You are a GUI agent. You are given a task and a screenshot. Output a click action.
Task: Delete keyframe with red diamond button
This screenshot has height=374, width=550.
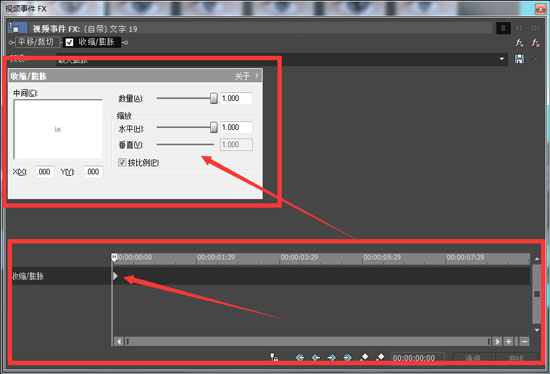pos(380,357)
